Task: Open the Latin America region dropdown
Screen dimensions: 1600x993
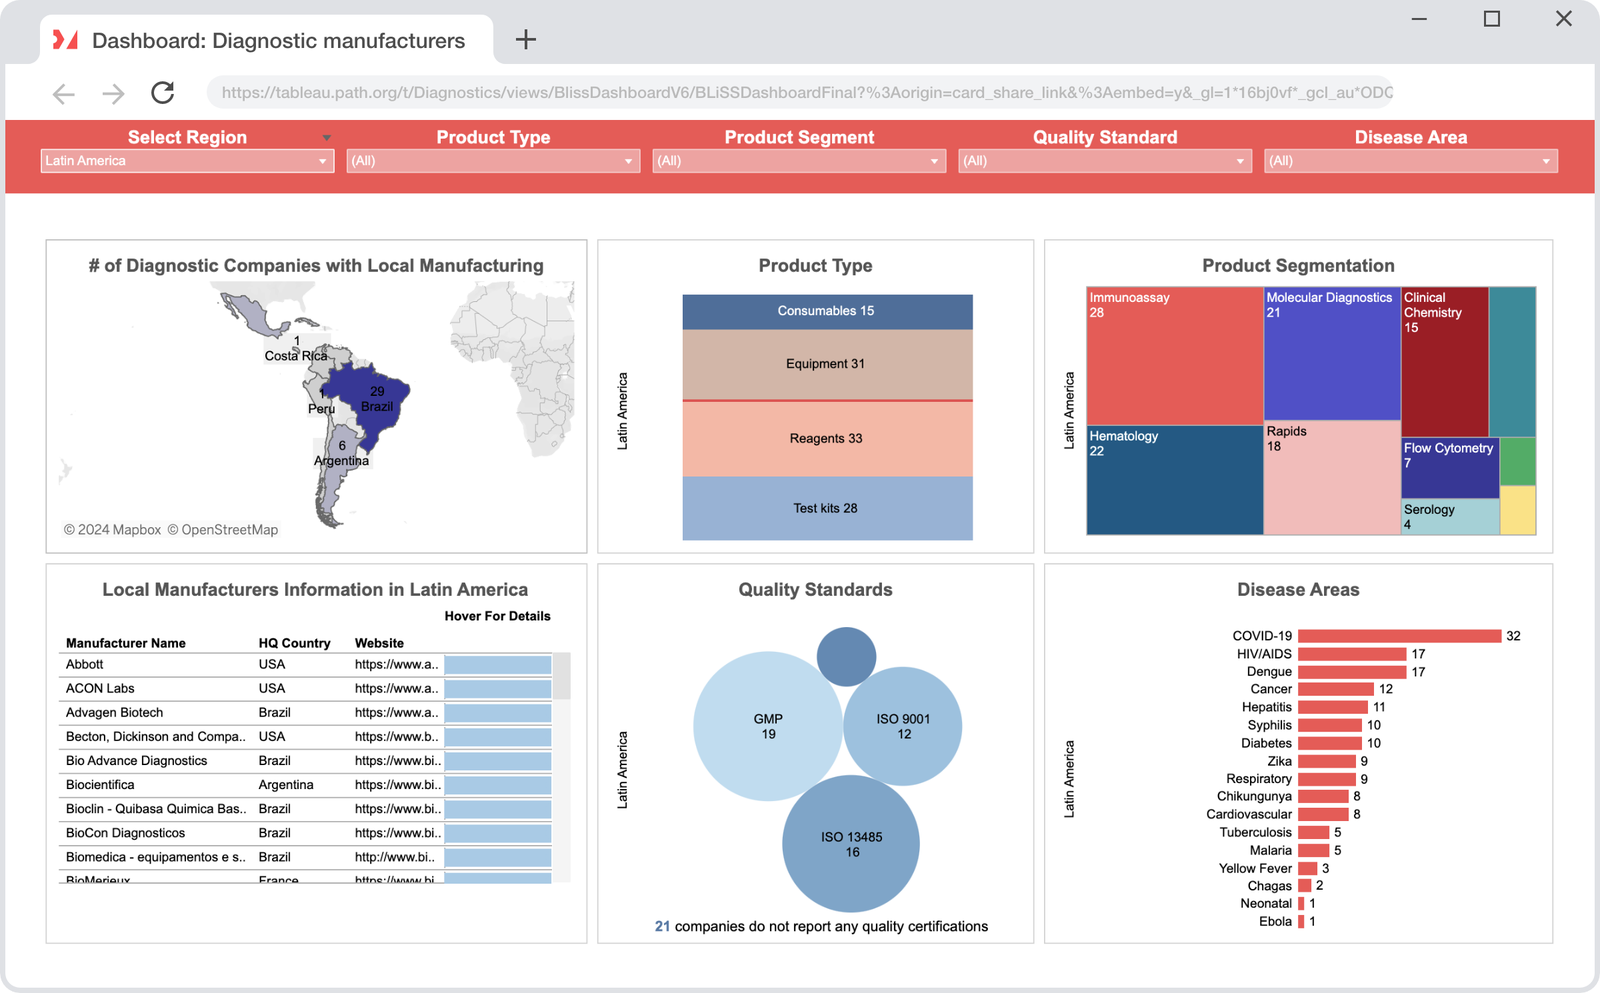Action: tap(322, 160)
